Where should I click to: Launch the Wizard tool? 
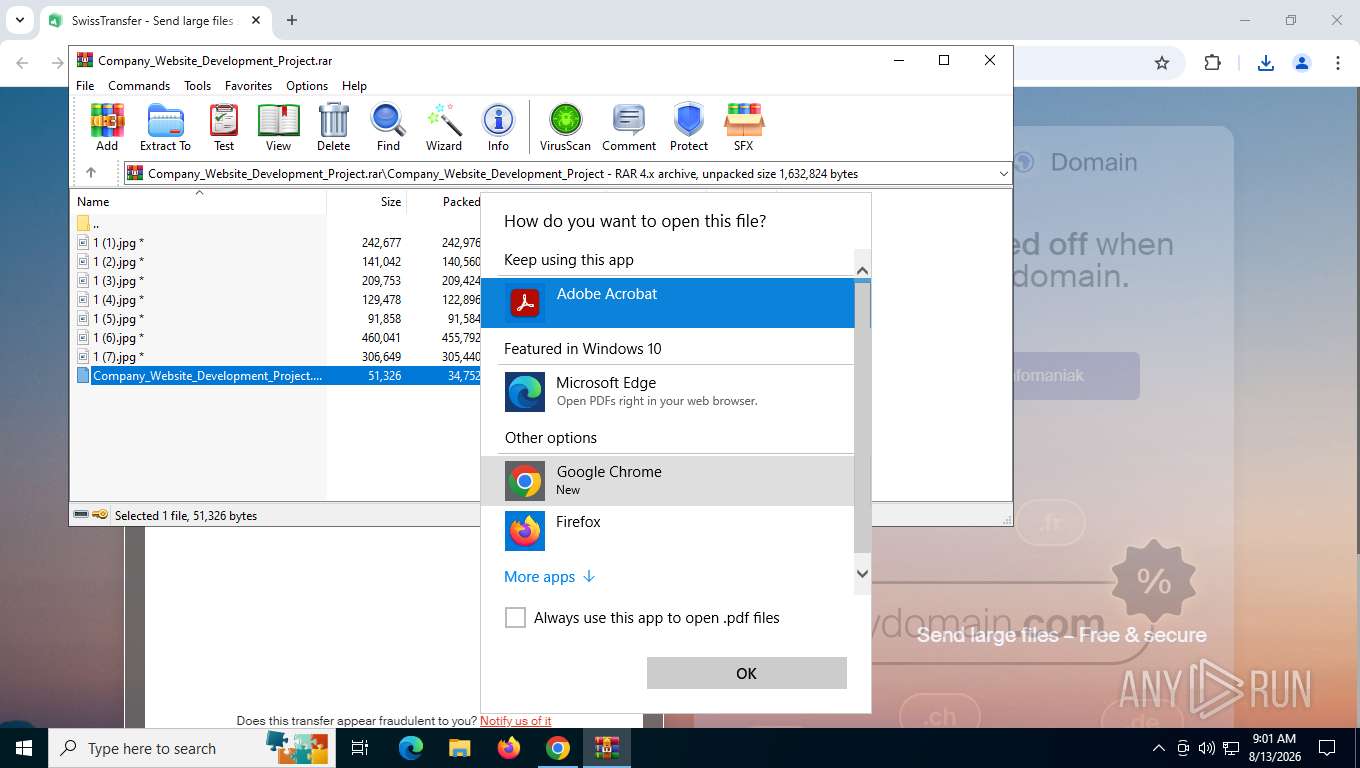(444, 127)
